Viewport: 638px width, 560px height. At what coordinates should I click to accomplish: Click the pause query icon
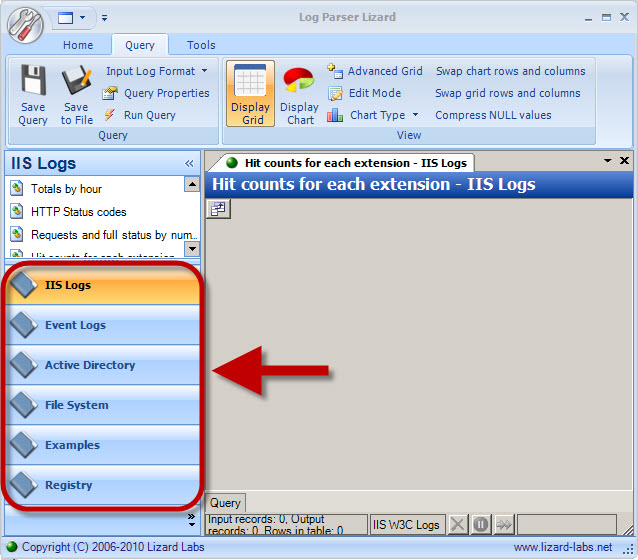point(481,525)
